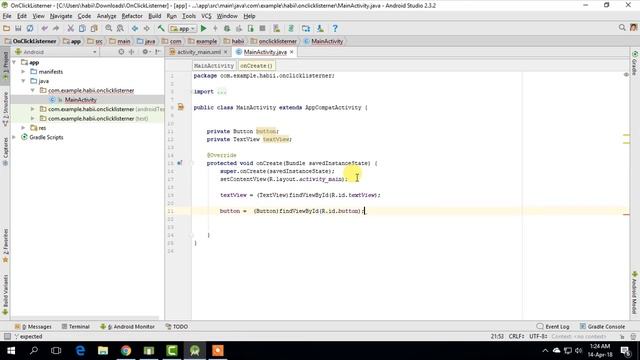Collapse the app module tree node
Viewport: 640px width, 360px height.
(x=14, y=62)
